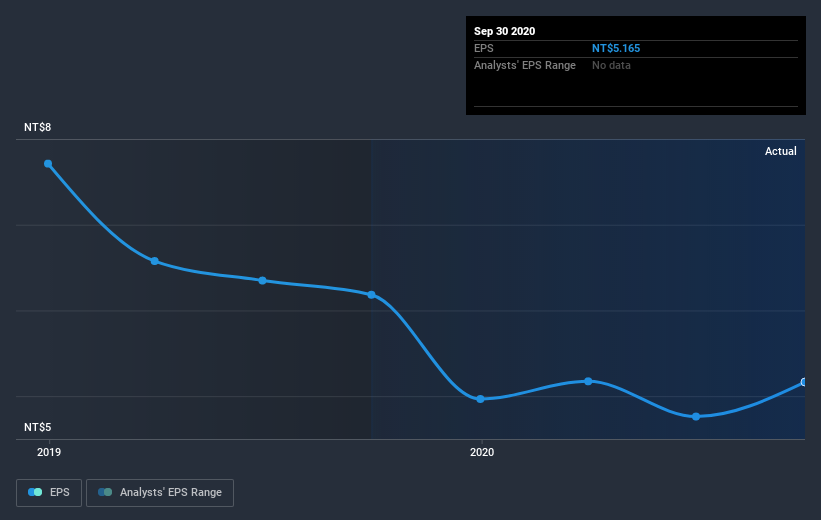
Task: Select the data point at the shaded boundary
Action: (x=371, y=295)
